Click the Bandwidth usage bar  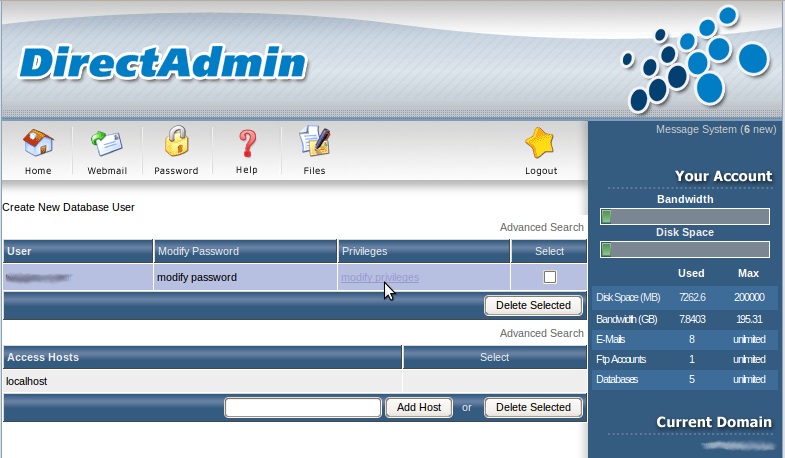coord(685,217)
